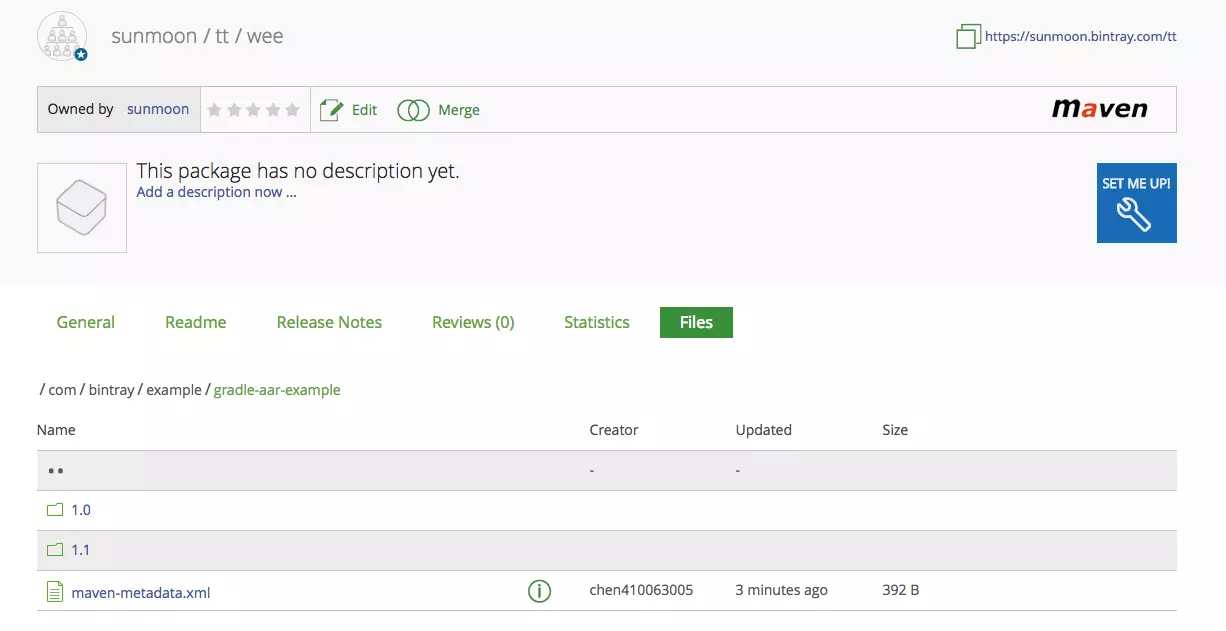Click the sunmoon organization avatar icon

point(62,37)
